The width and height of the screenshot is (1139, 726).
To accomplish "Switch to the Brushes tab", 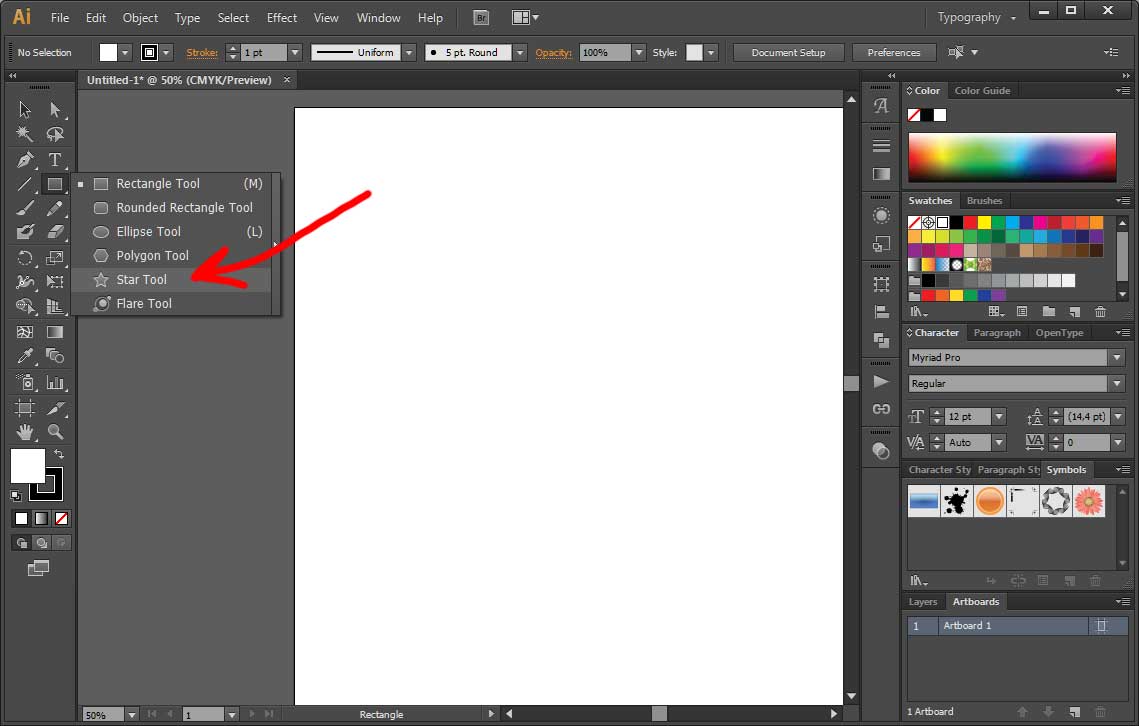I will (984, 200).
